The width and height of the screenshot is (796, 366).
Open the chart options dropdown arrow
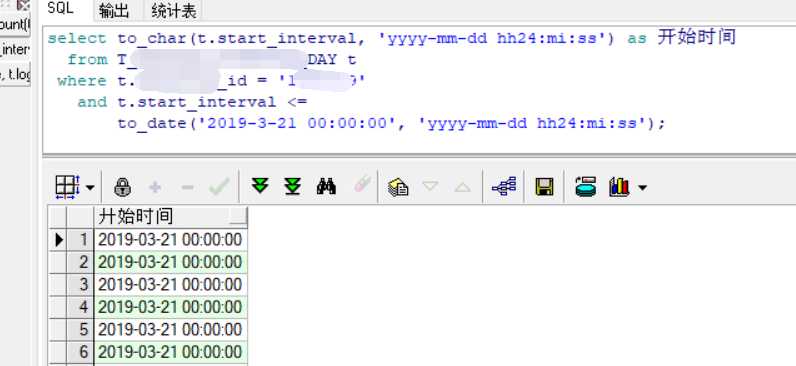click(642, 188)
